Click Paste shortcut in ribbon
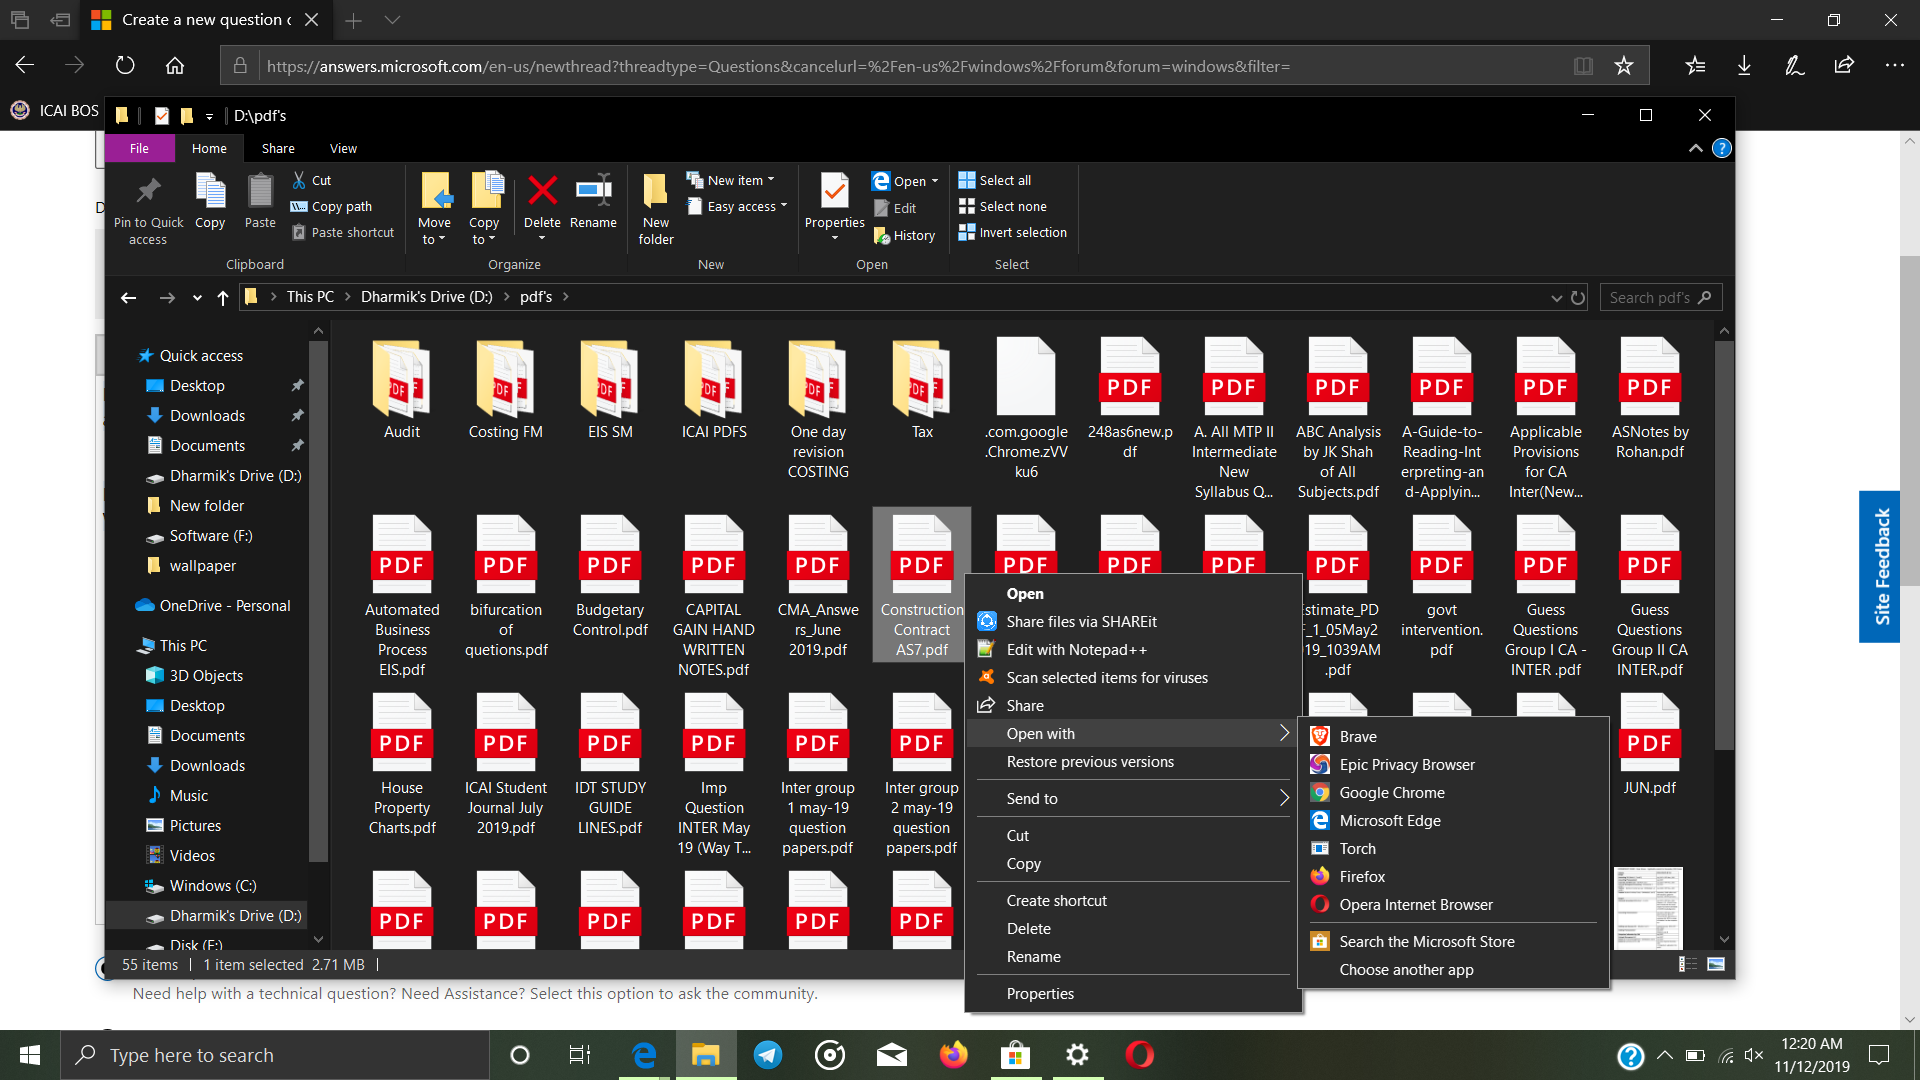The width and height of the screenshot is (1920, 1080). pos(343,232)
